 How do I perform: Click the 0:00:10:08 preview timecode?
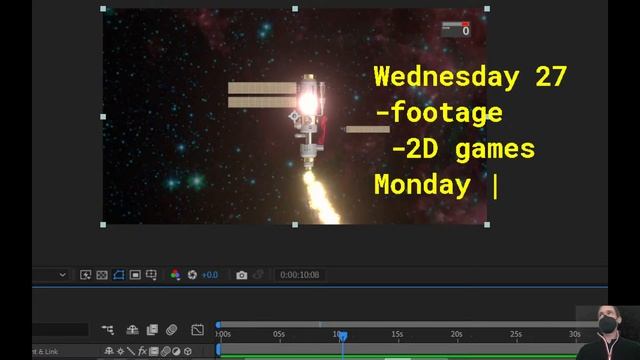coord(300,275)
